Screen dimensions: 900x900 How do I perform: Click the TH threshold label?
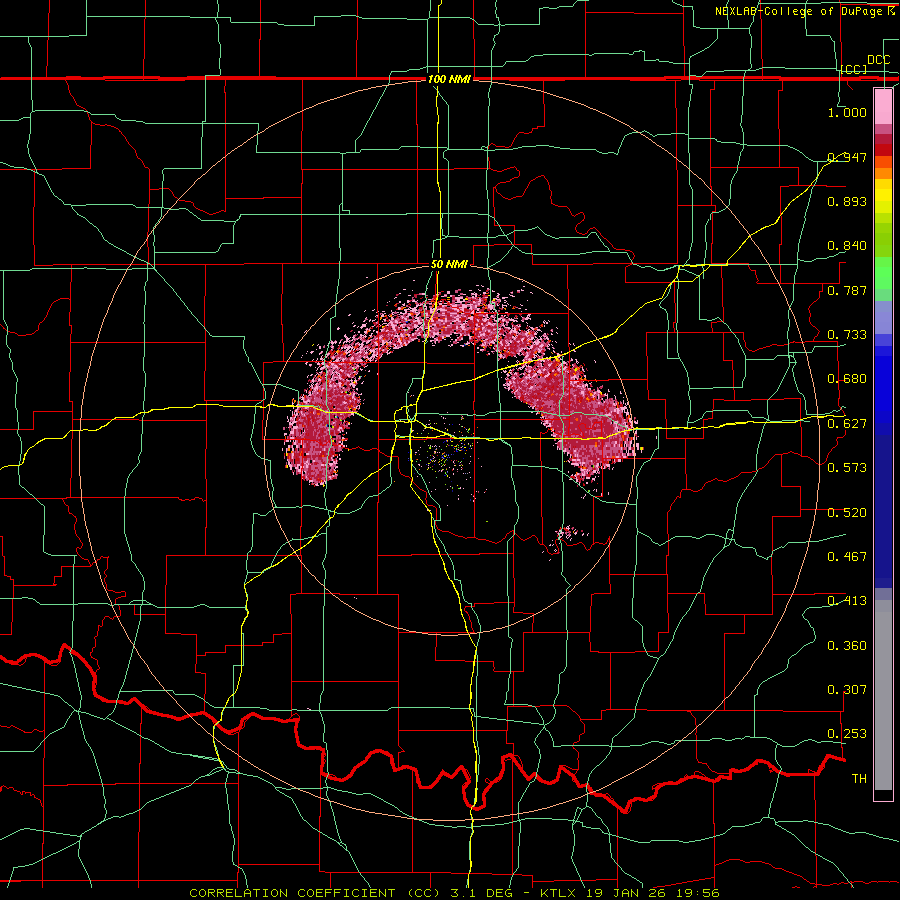tap(859, 779)
